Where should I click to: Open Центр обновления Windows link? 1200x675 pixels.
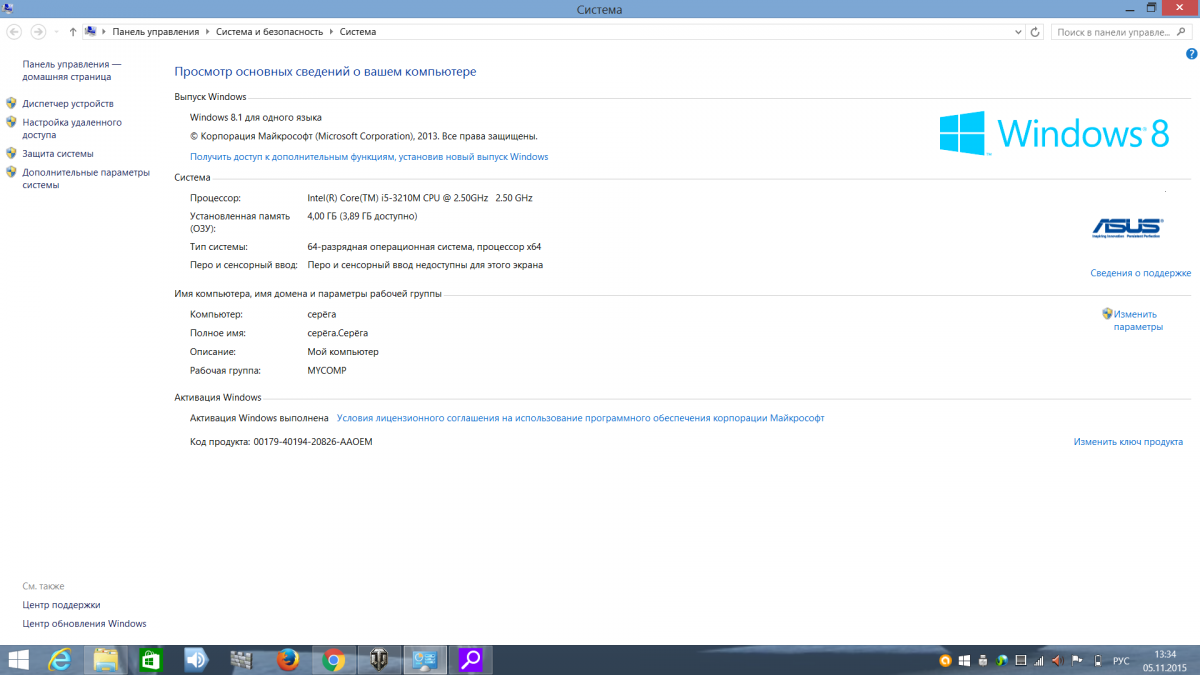point(84,624)
